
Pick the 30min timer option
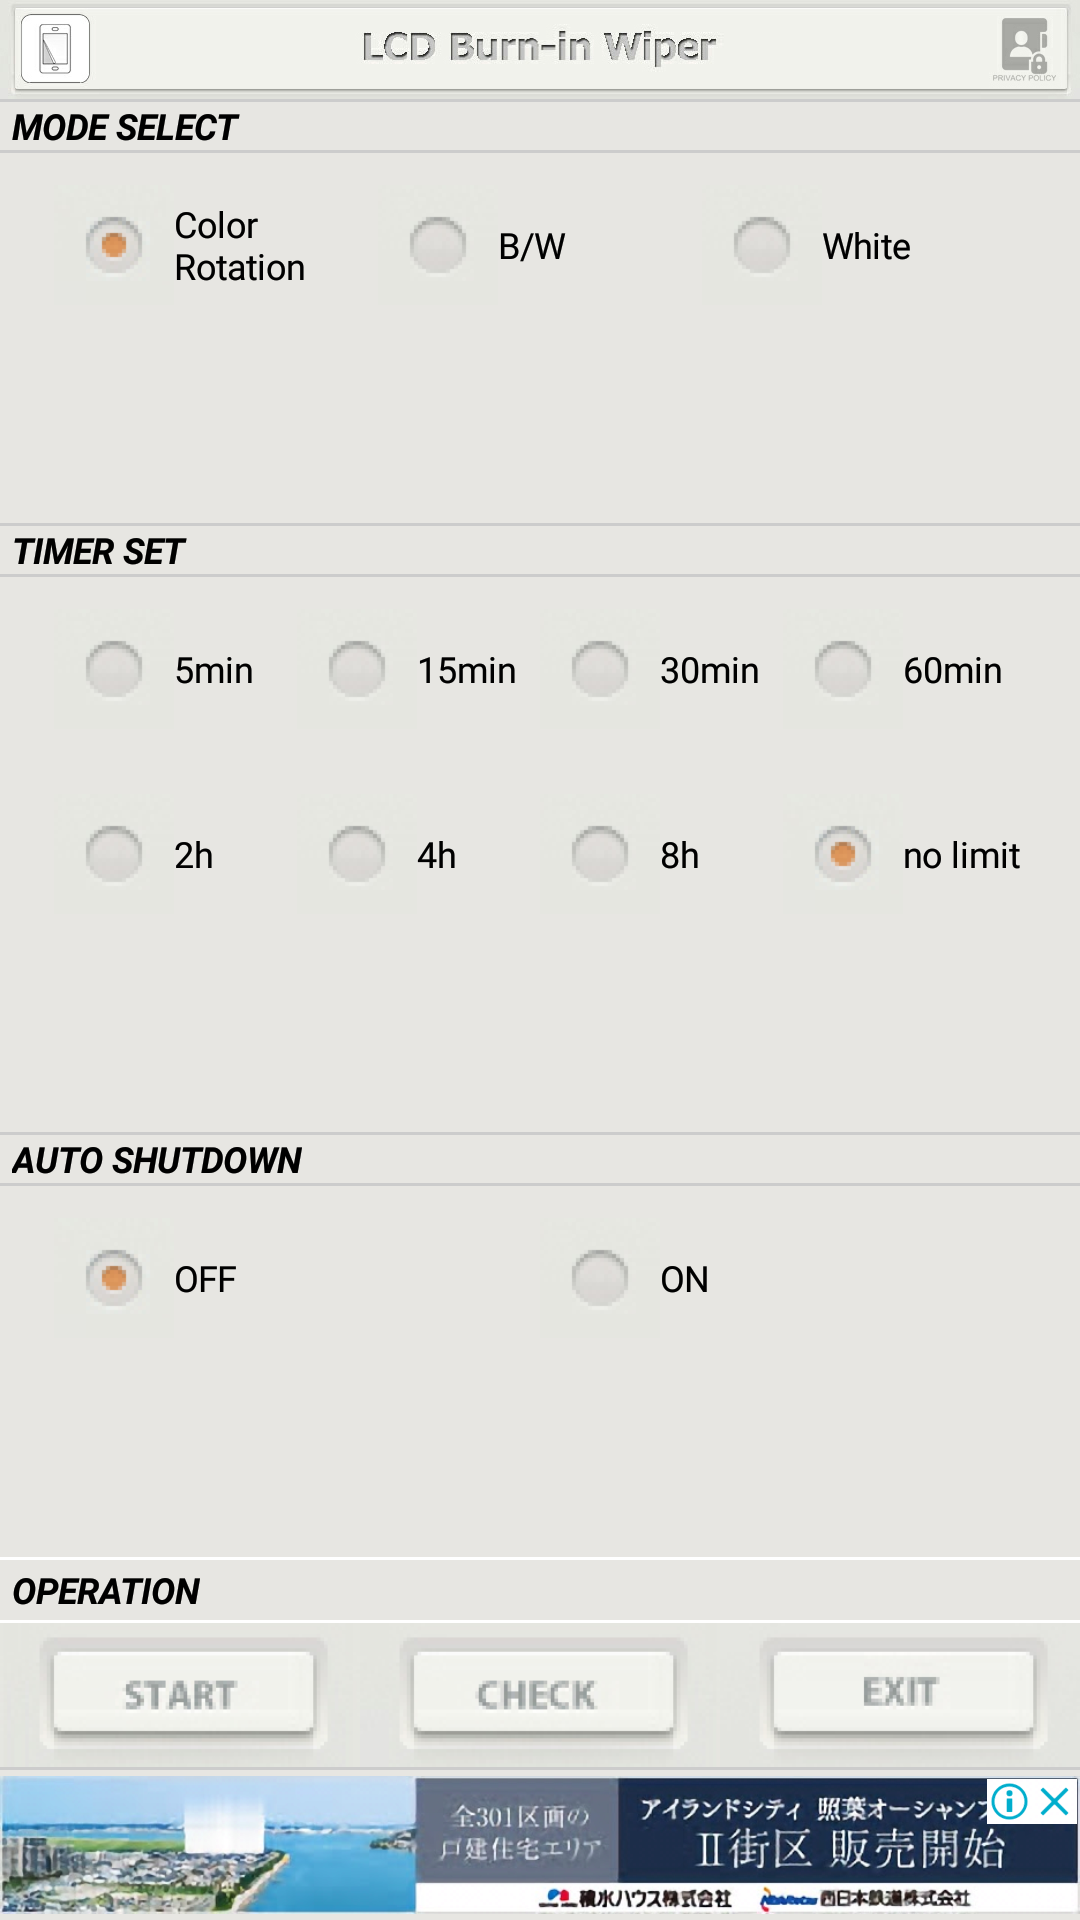(x=600, y=669)
